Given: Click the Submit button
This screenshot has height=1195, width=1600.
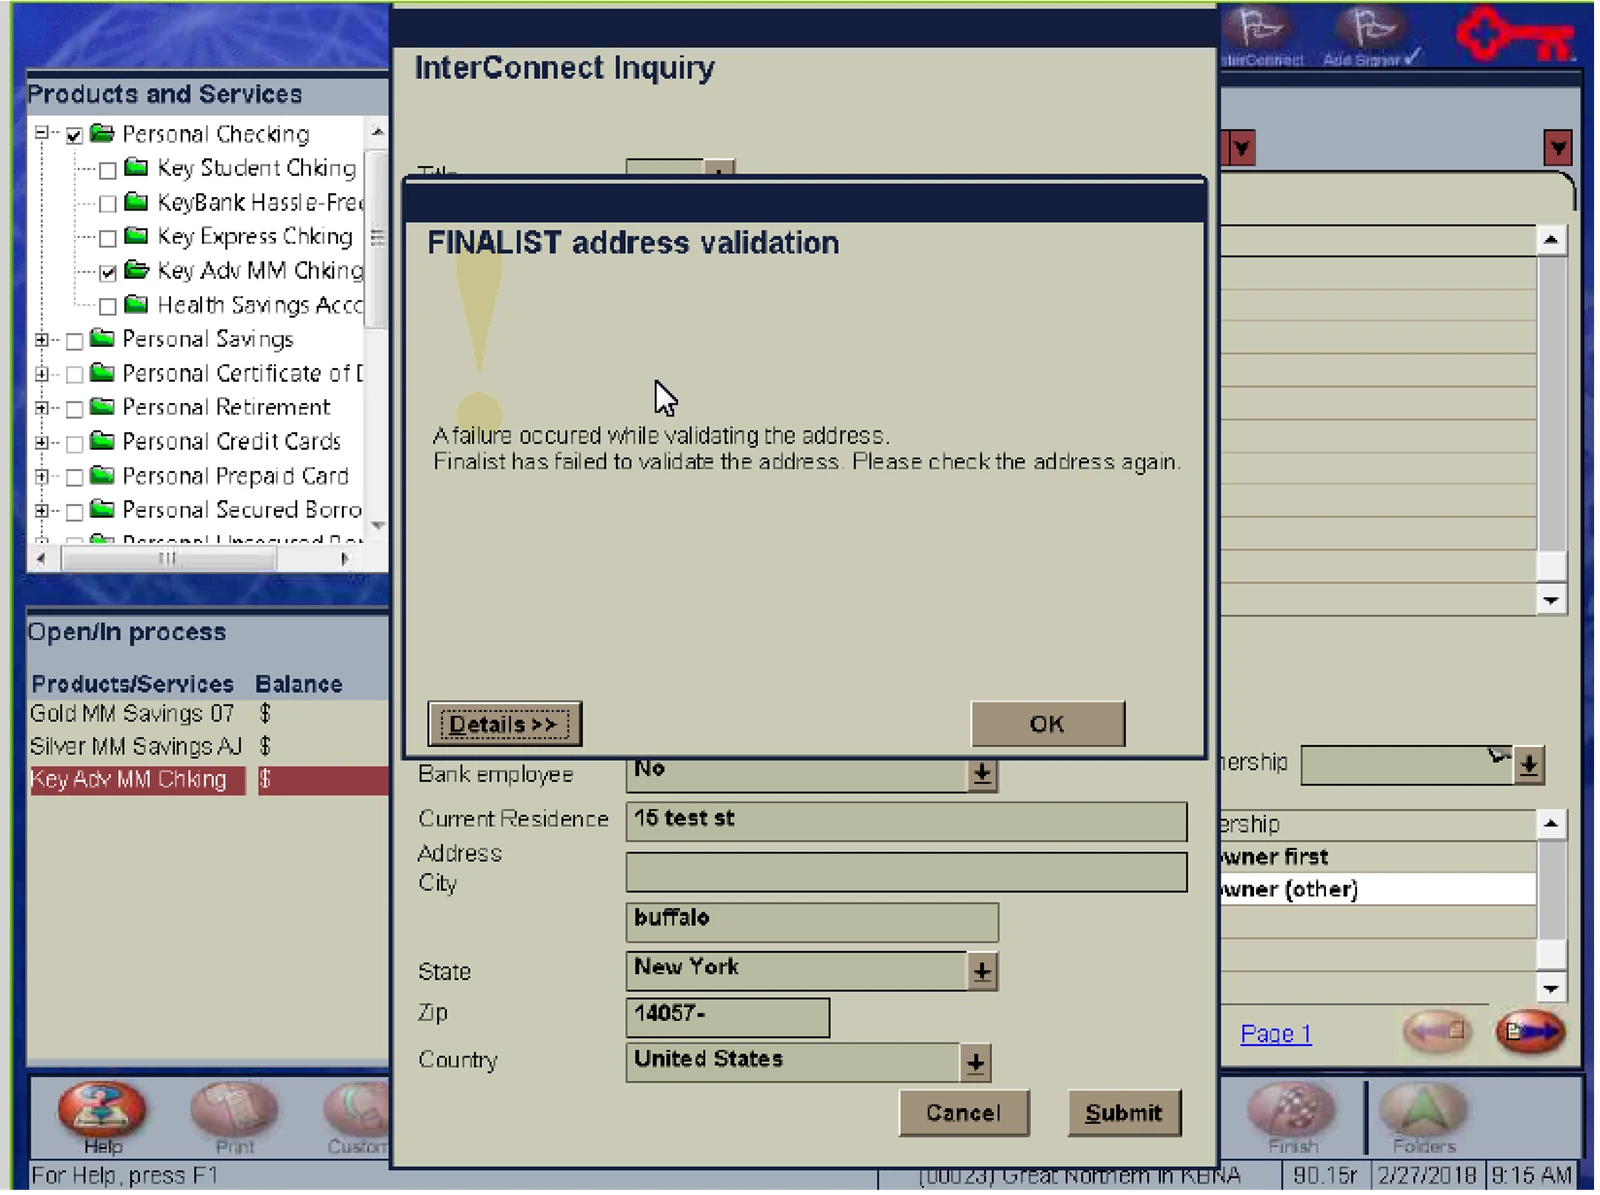Looking at the screenshot, I should [x=1124, y=1113].
